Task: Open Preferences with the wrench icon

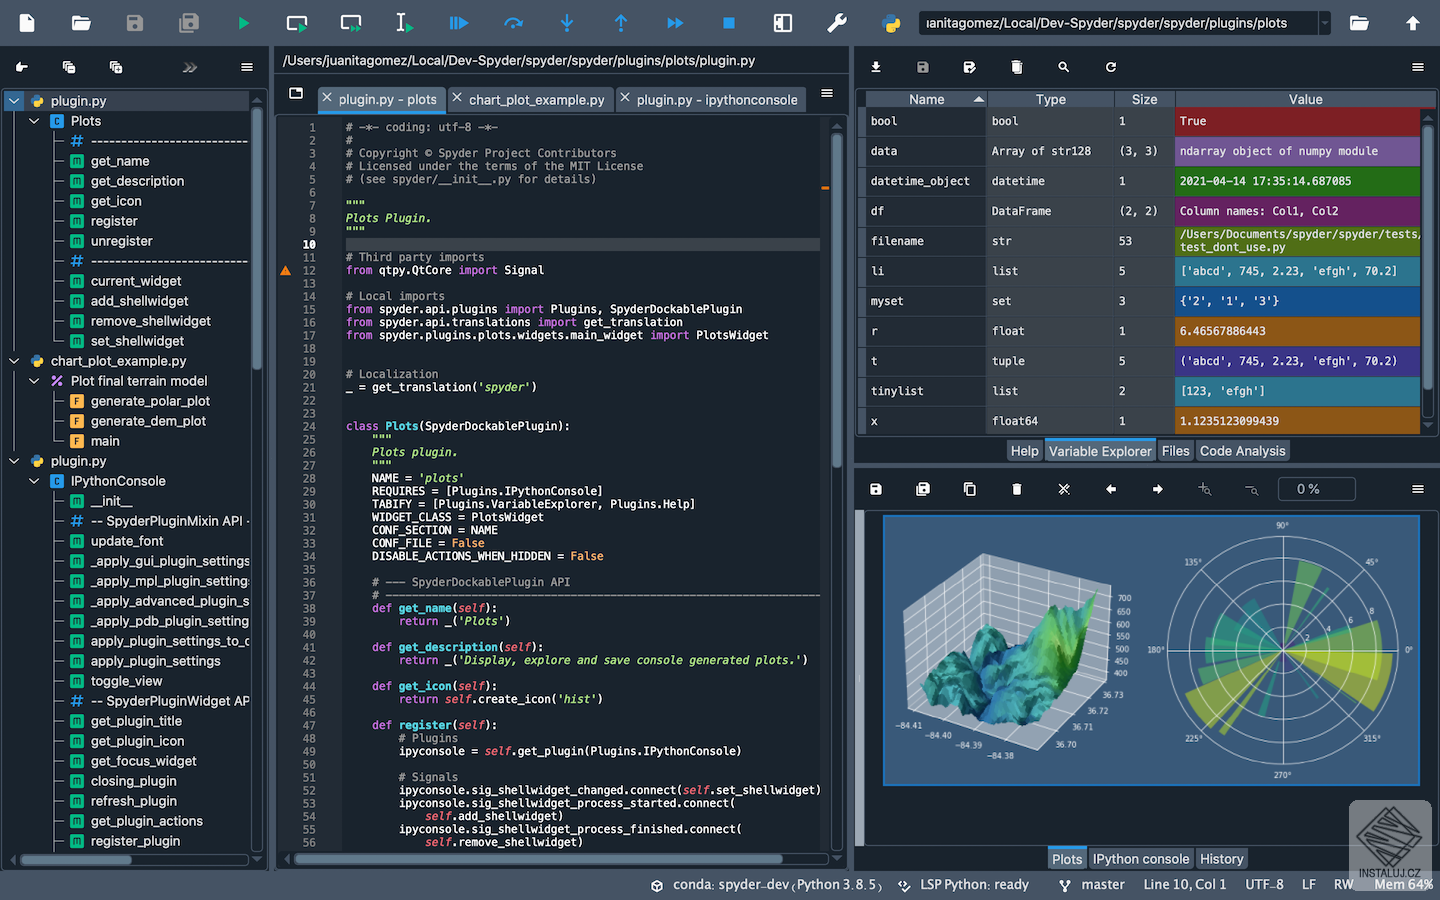Action: (837, 23)
